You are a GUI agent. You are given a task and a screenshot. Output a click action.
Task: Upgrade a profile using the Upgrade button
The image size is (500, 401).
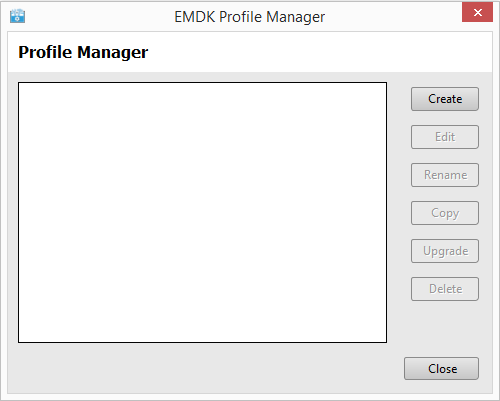pyautogui.click(x=445, y=251)
